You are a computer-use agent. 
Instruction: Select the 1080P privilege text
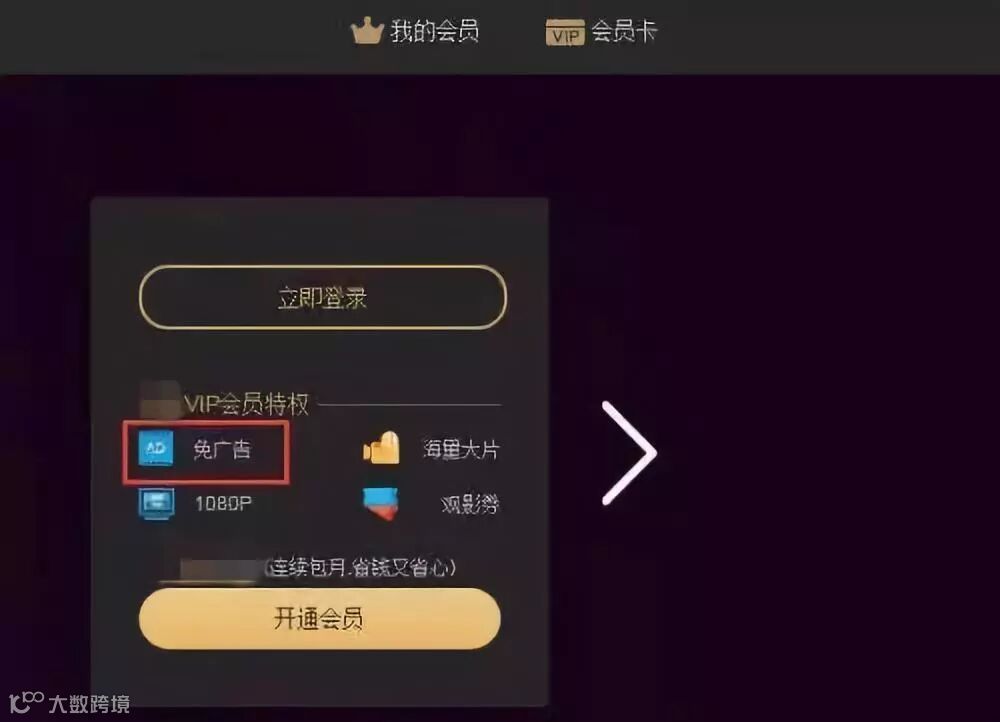click(223, 504)
